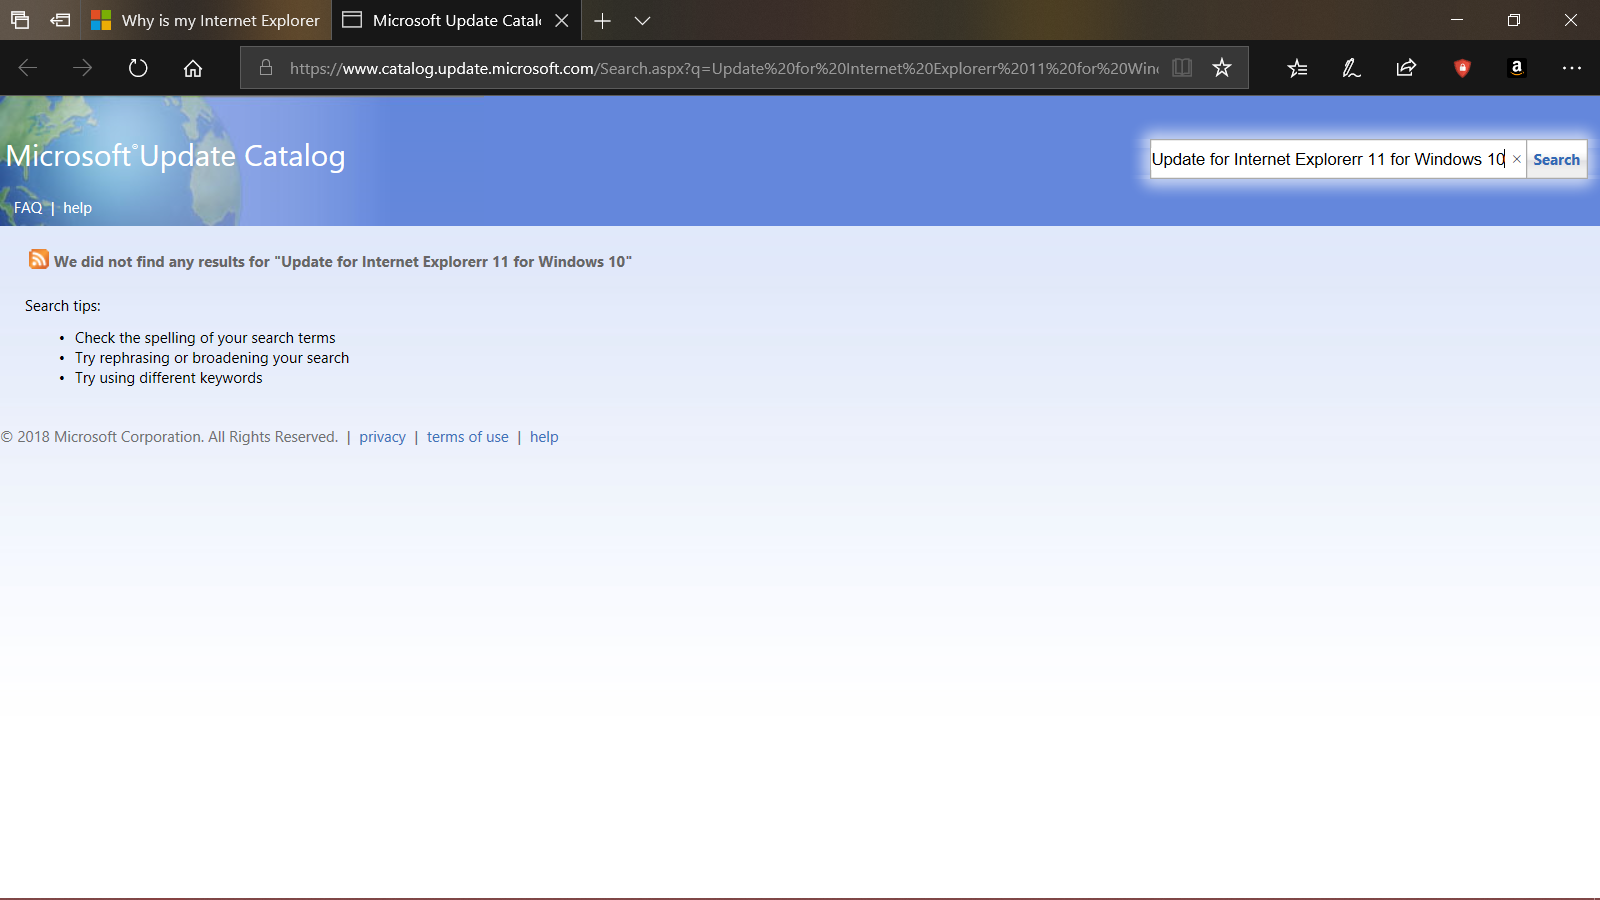Open the Amazon extension icon
1600x900 pixels.
pos(1517,68)
